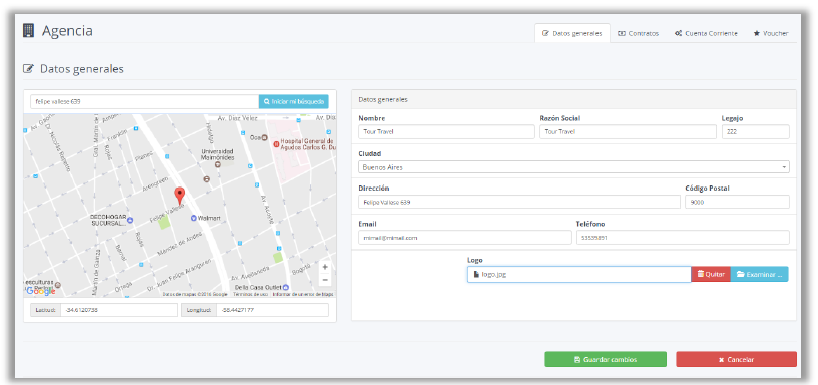
Task: Click the Hospital General de Agudos marker
Action: click(x=276, y=143)
